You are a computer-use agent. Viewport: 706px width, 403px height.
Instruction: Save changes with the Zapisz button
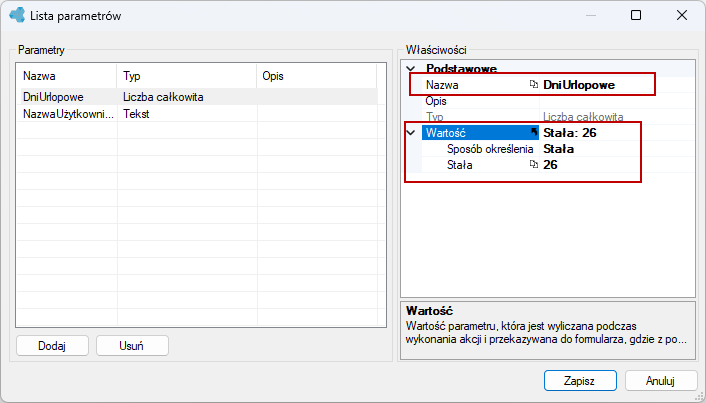coord(580,381)
